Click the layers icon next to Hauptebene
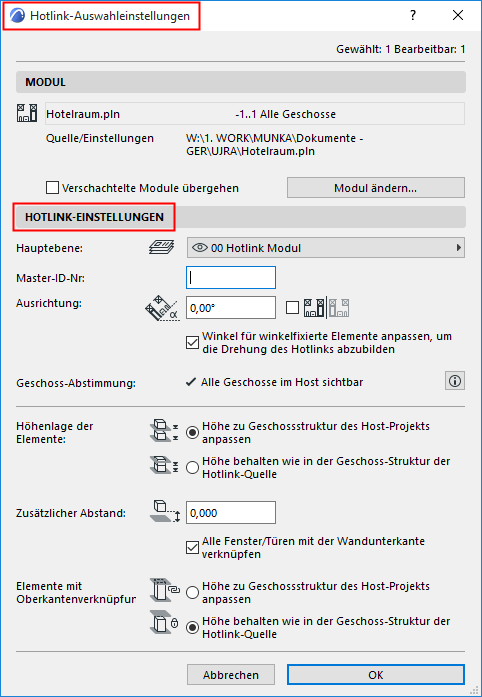This screenshot has height=697, width=482. tap(160, 248)
